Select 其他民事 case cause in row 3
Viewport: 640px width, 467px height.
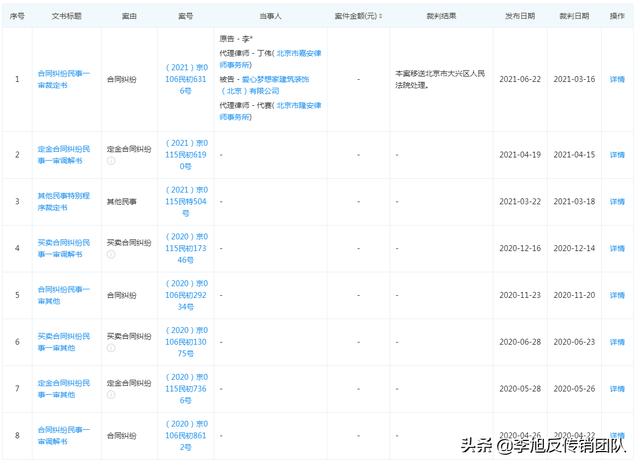[x=122, y=202]
